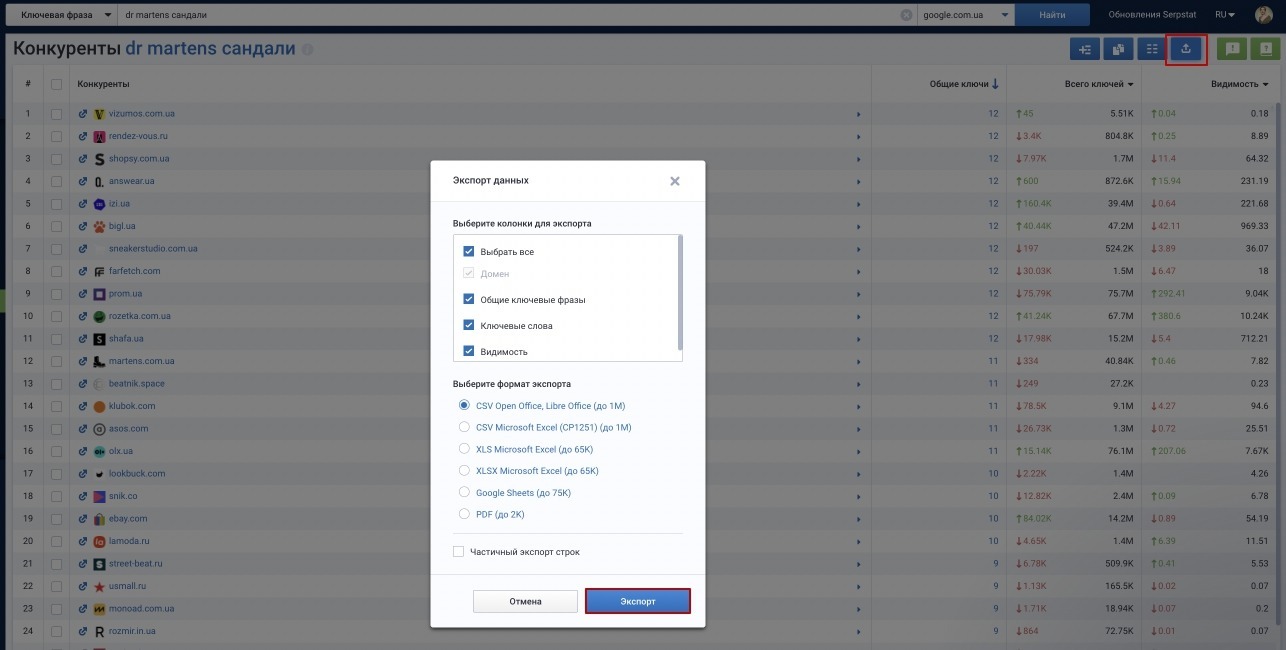The width and height of the screenshot is (1286, 650).
Task: Expand row arrow for farfetch.com
Action: [x=858, y=271]
